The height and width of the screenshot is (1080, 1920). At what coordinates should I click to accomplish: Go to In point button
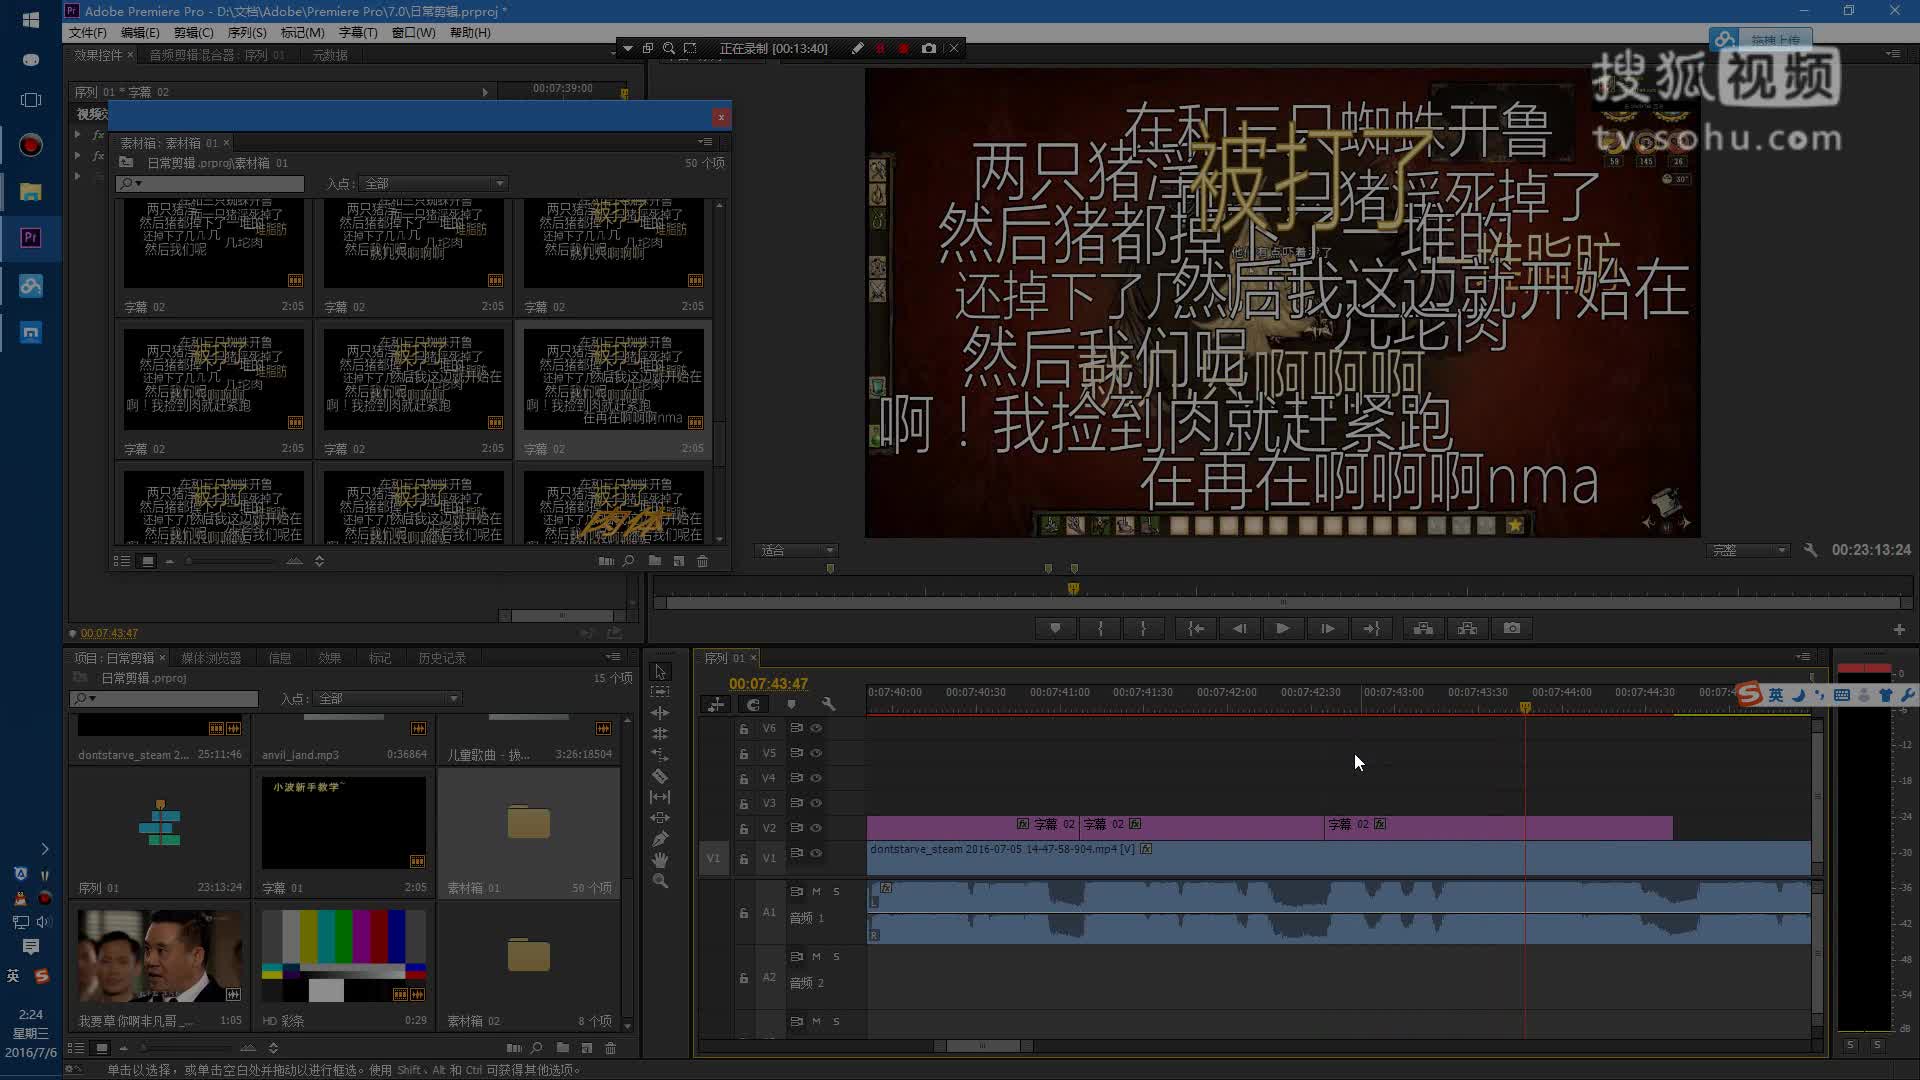1195,628
